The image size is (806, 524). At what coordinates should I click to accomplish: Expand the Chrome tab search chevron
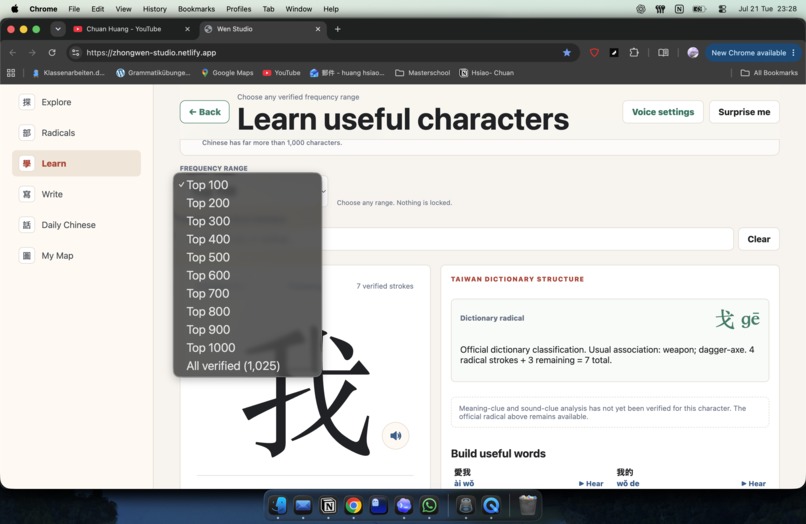tap(58, 29)
